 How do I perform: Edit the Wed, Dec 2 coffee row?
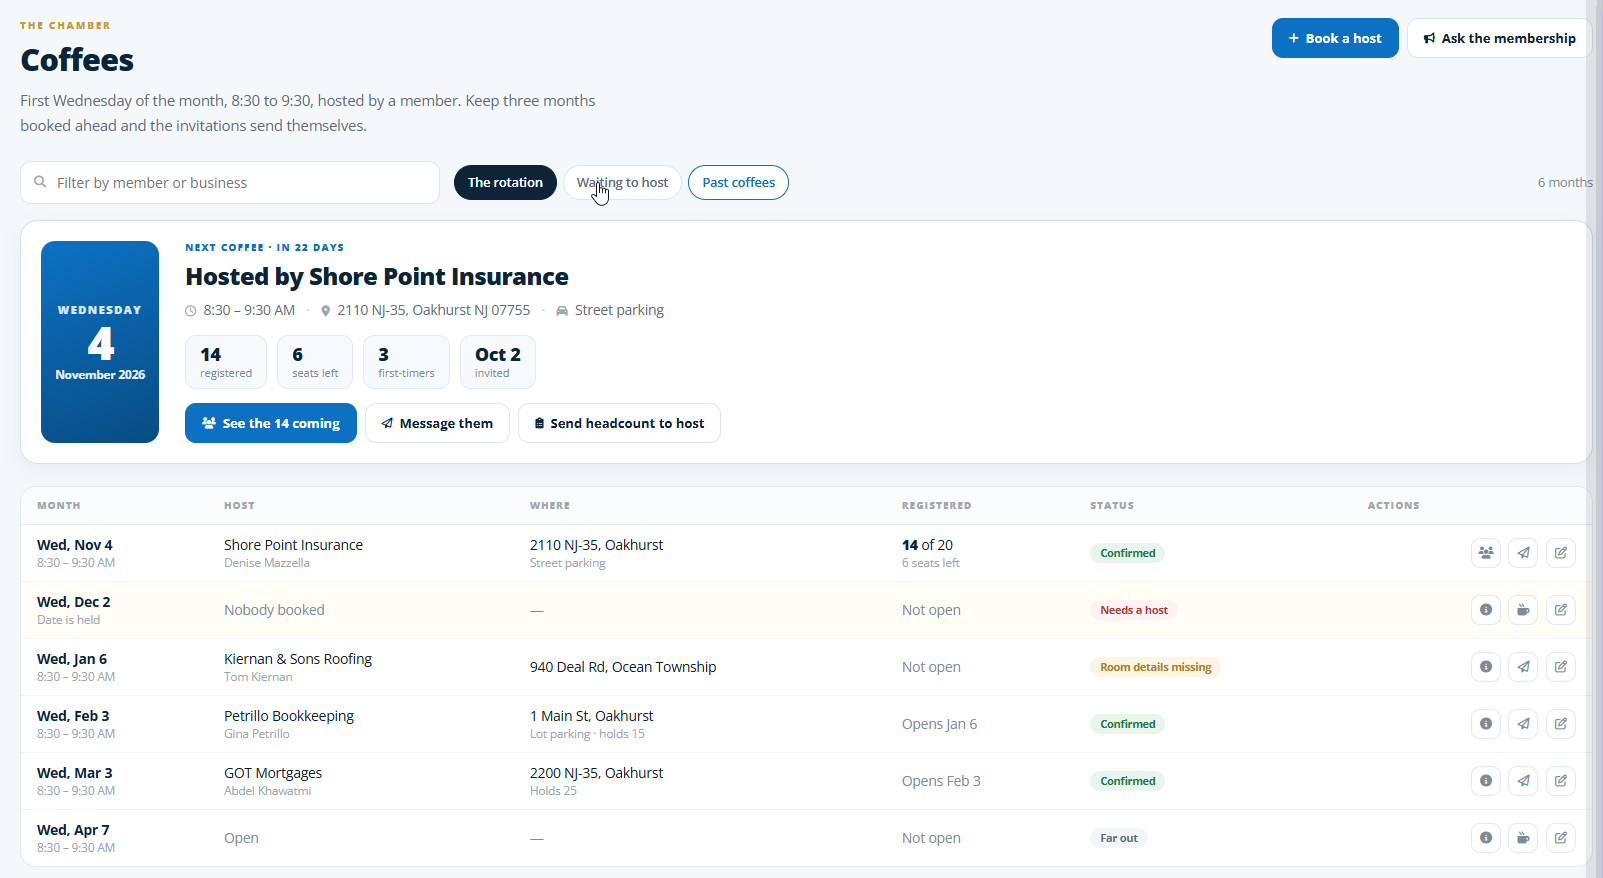click(1561, 610)
